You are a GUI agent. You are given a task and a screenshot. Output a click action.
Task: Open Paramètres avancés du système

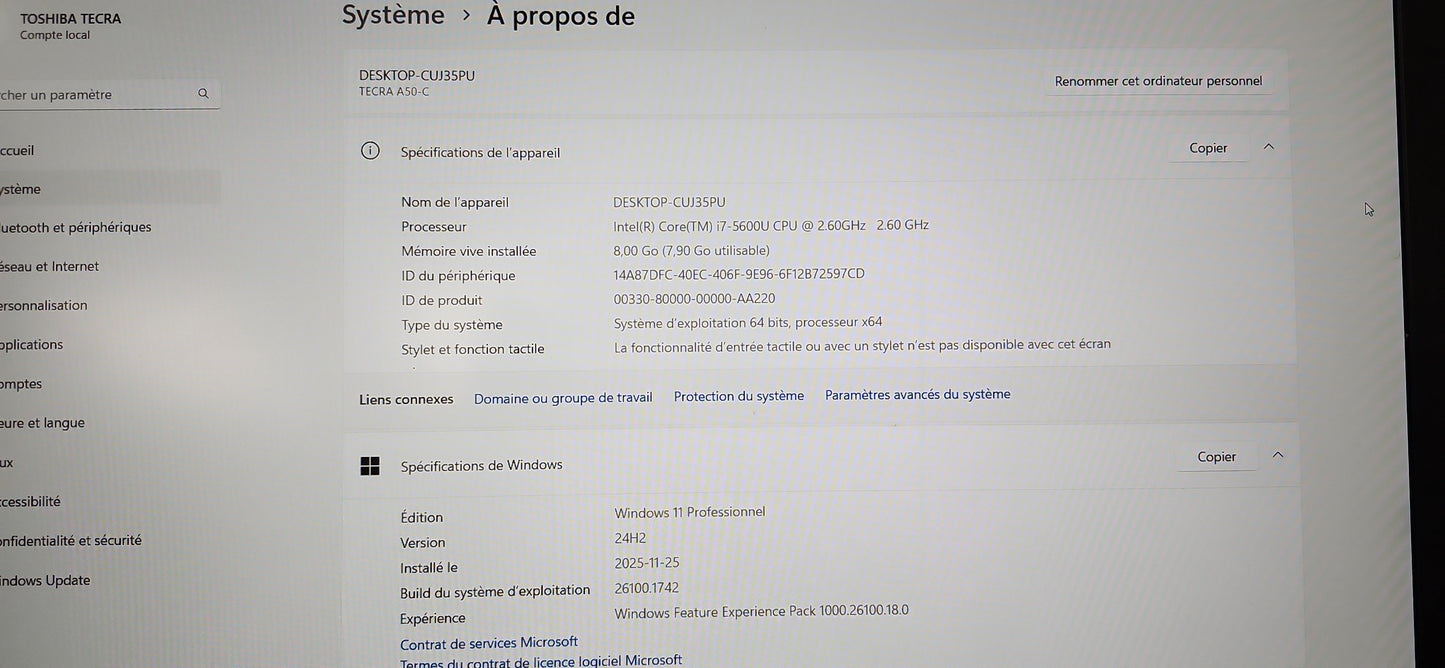coord(916,394)
